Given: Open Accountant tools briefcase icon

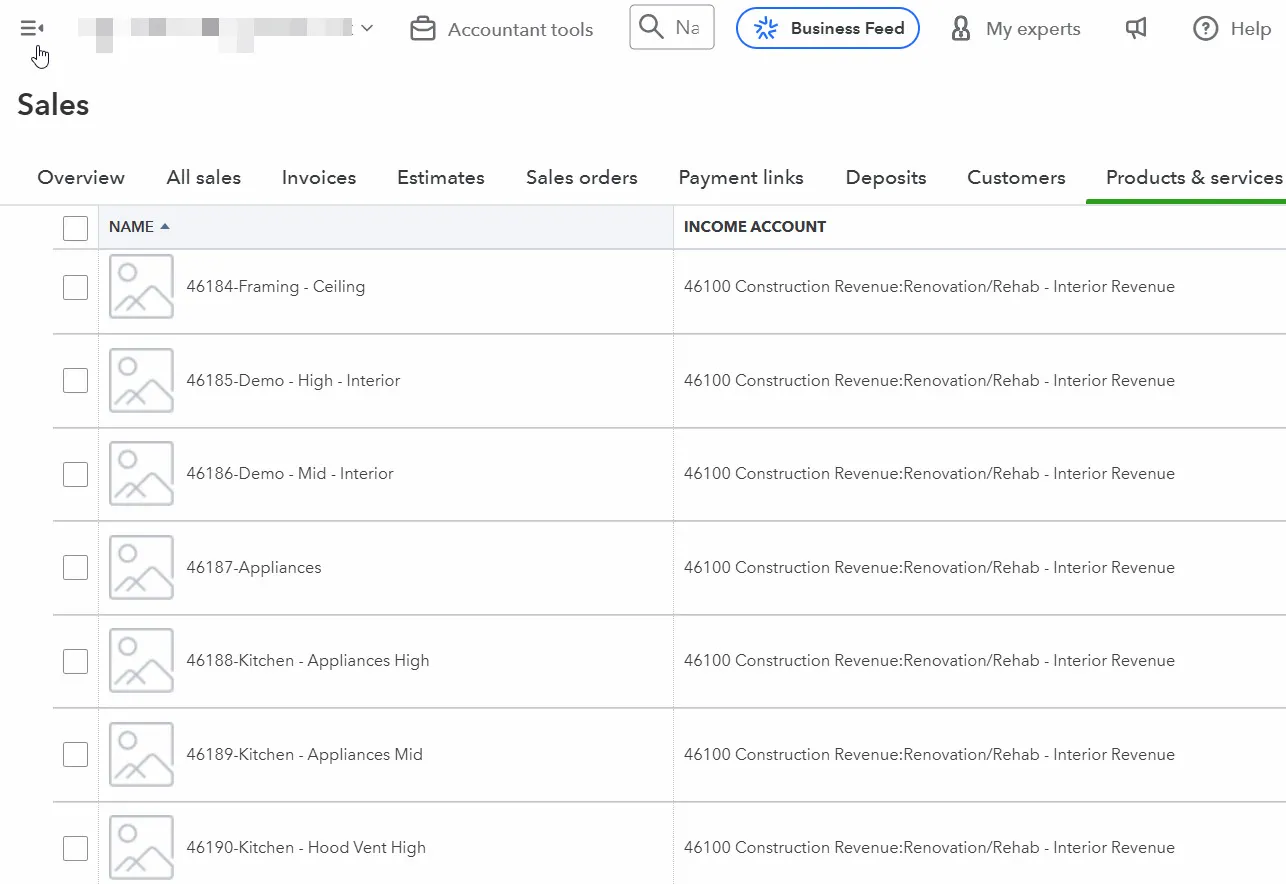Looking at the screenshot, I should click(x=423, y=29).
